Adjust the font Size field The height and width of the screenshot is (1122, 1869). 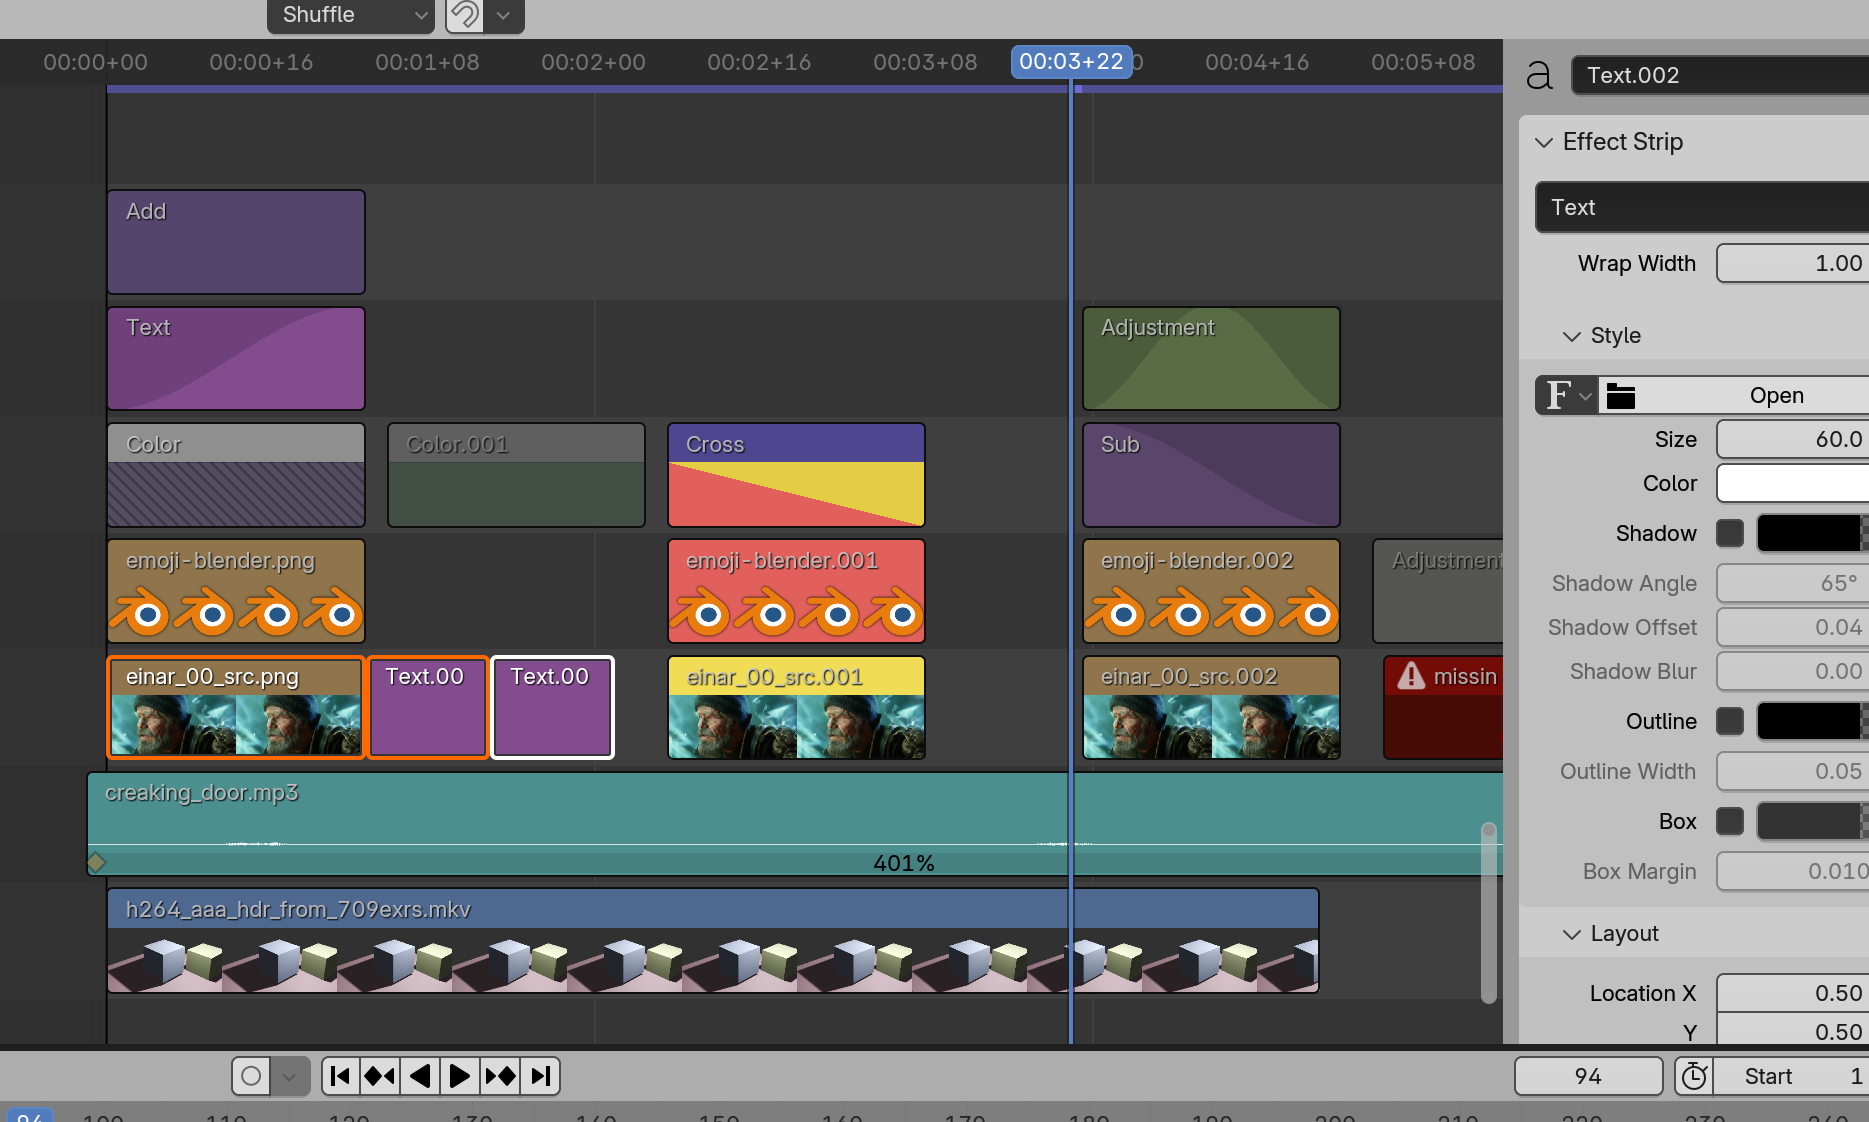1792,439
